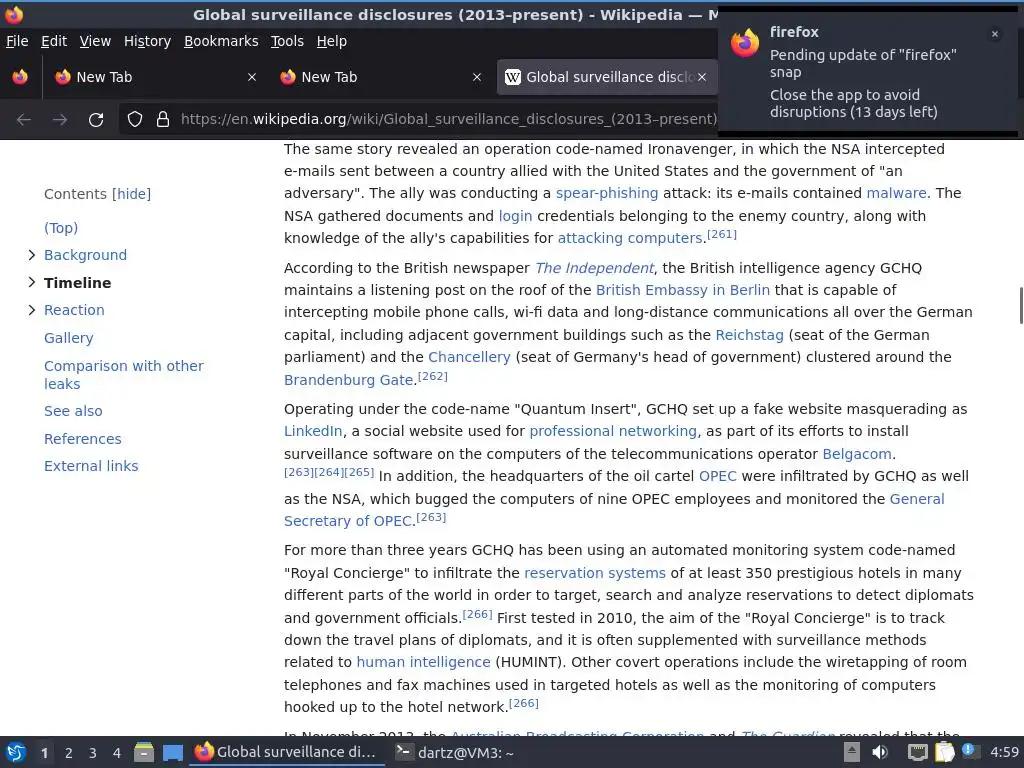Close the first New Tab
The width and height of the screenshot is (1024, 768).
click(252, 77)
